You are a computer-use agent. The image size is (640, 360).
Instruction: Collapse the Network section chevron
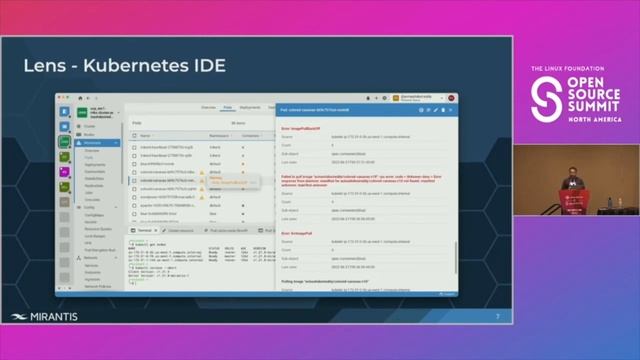116,258
